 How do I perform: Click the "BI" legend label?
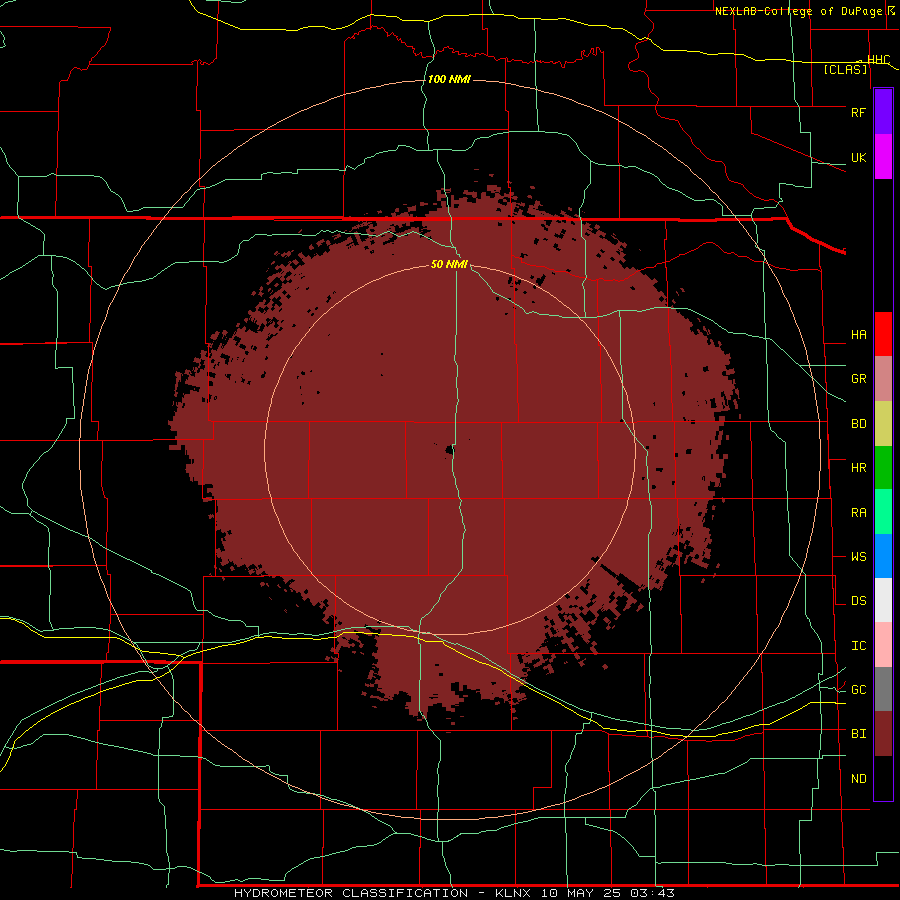(x=858, y=734)
